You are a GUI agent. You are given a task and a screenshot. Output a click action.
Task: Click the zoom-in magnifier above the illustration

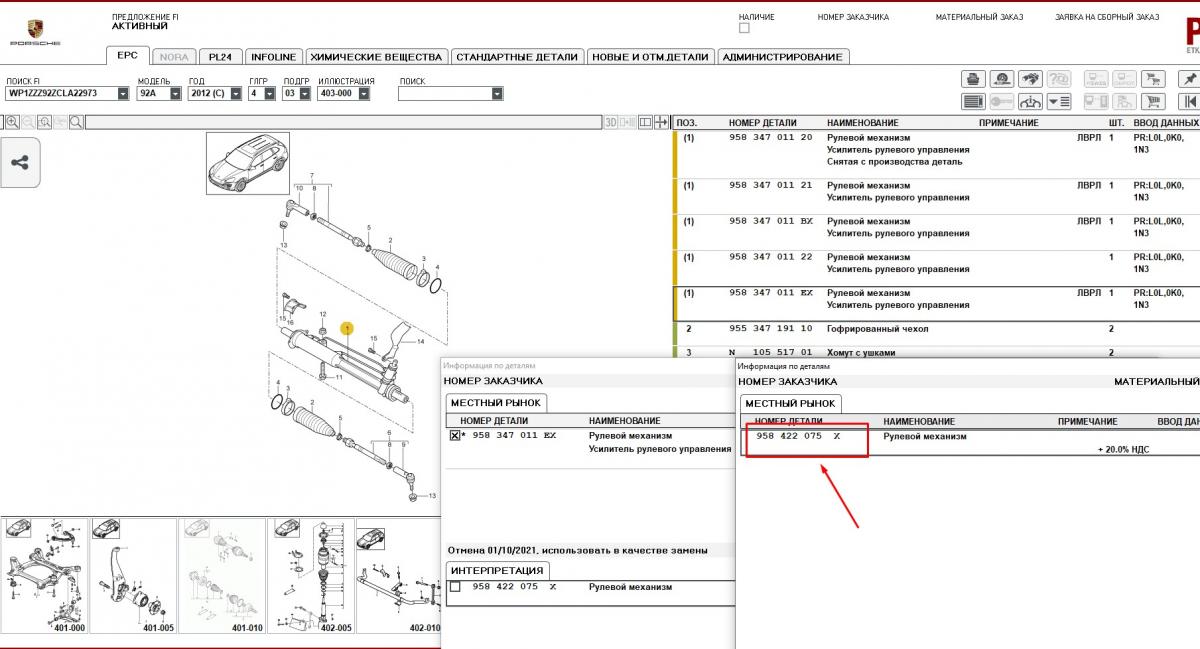[13, 122]
